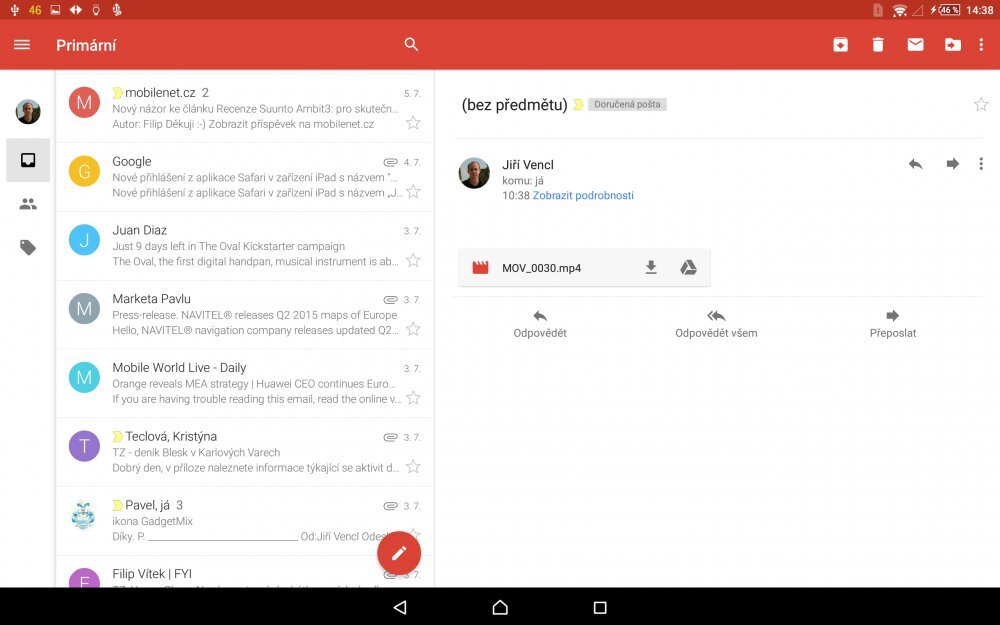1000x625 pixels.
Task: Save the attachment to Google Drive
Action: pyautogui.click(x=689, y=267)
